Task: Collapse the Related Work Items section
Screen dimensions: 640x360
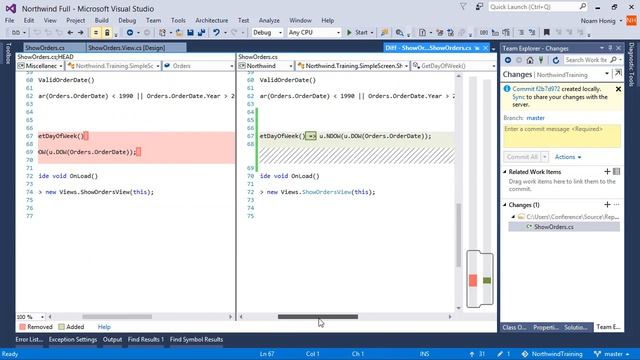Action: click(x=505, y=172)
